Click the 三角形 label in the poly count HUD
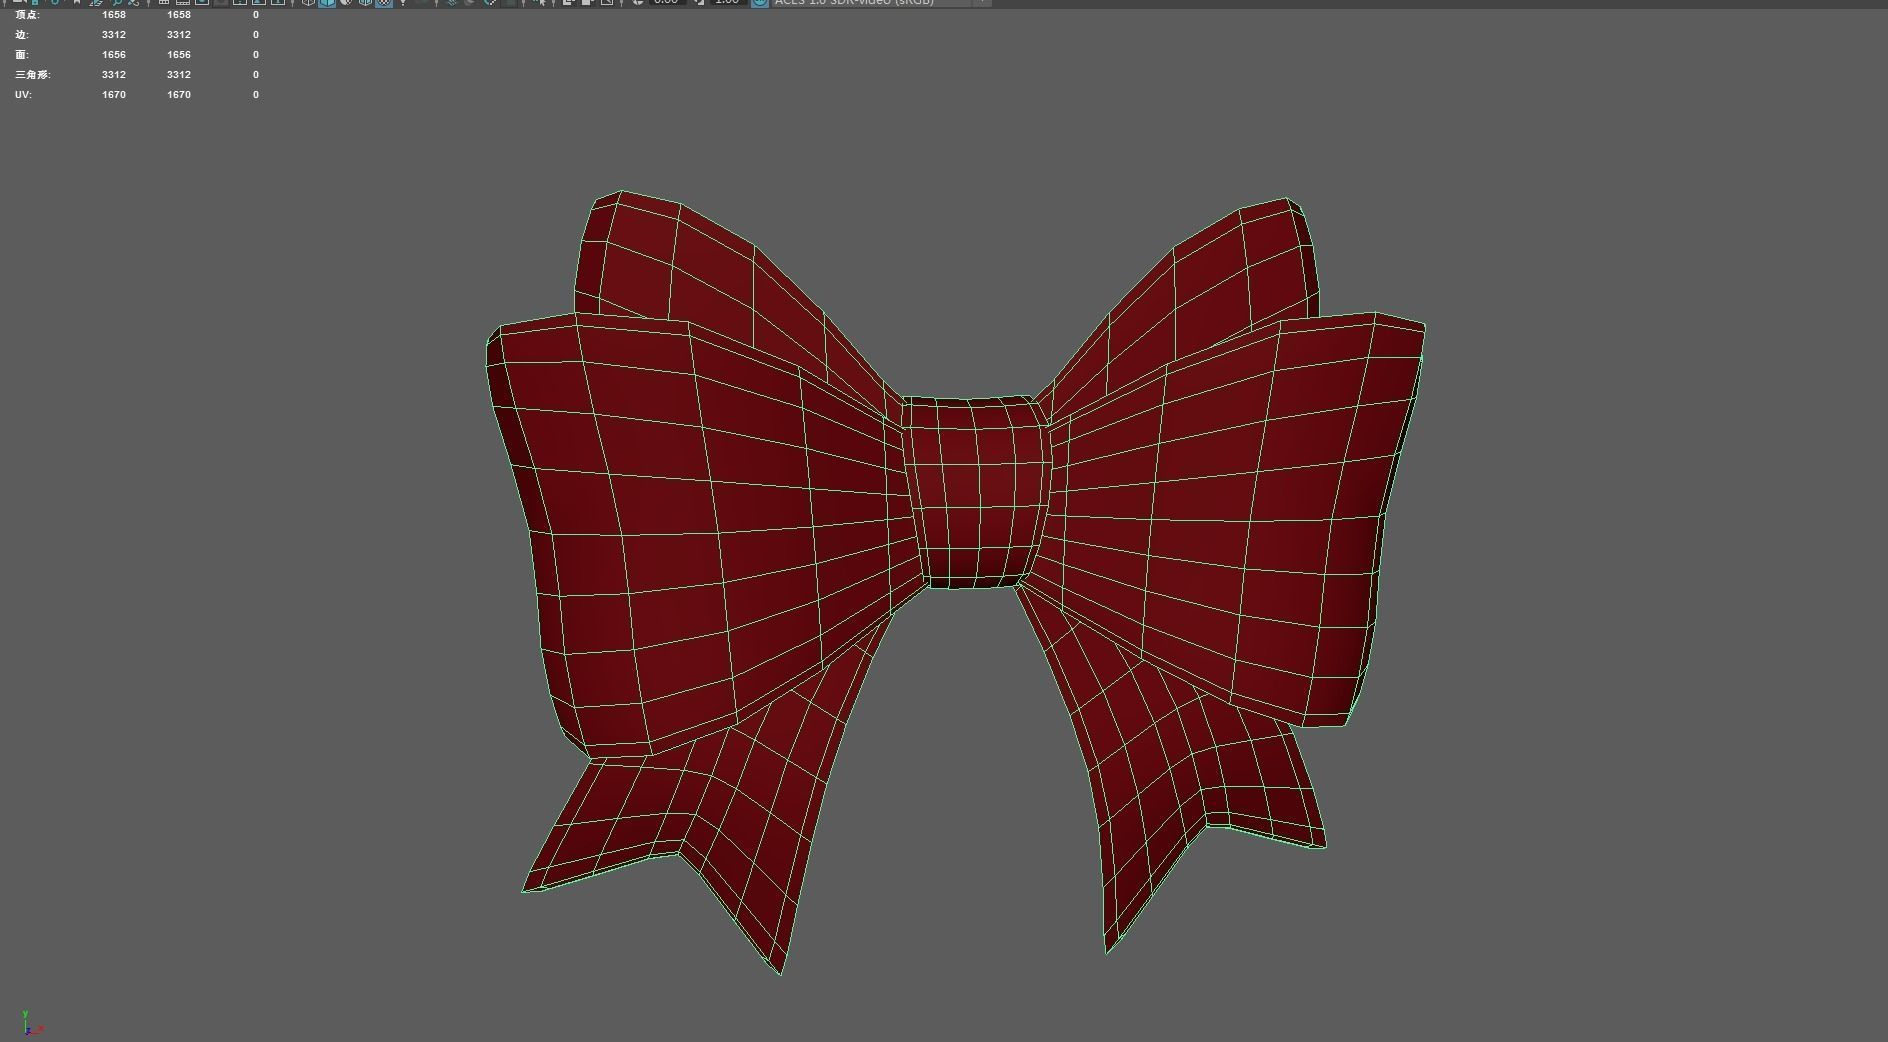 tap(32, 75)
